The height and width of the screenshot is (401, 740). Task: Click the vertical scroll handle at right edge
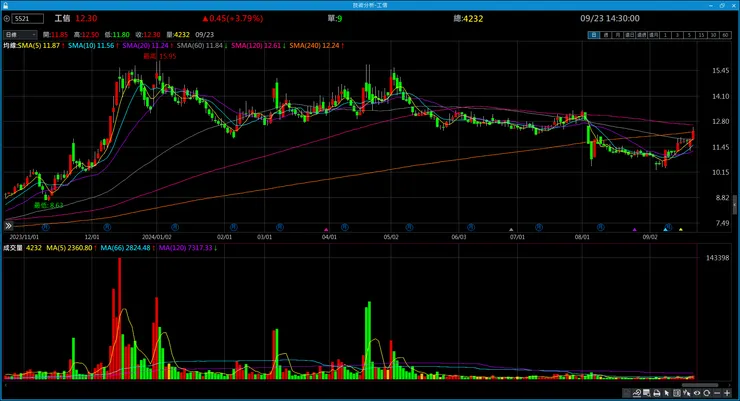735,205
